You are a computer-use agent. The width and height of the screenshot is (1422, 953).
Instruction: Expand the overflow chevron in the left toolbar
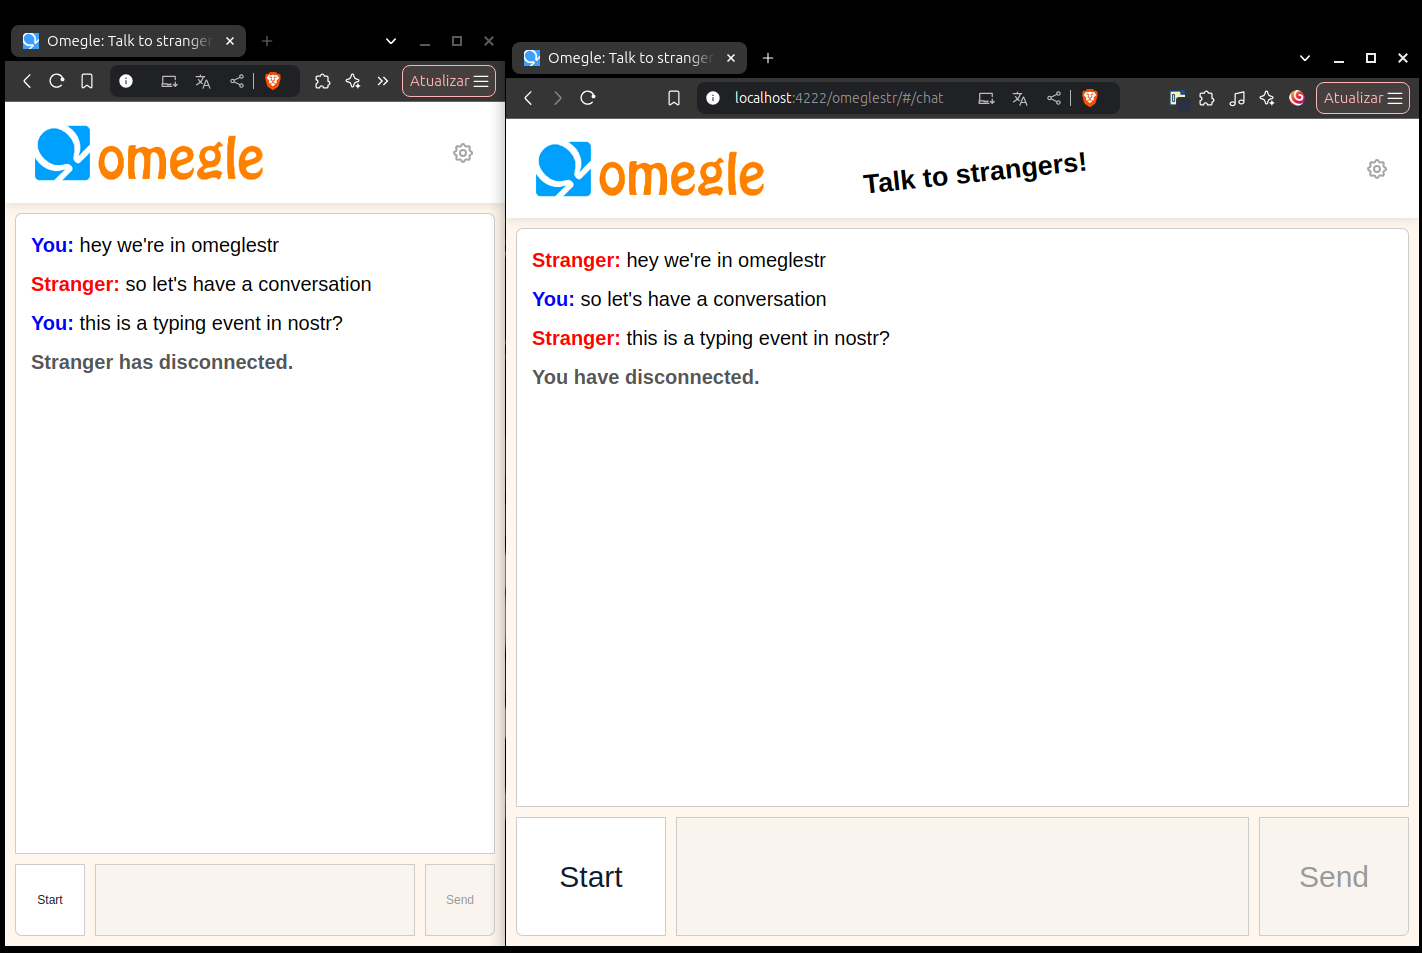click(382, 81)
